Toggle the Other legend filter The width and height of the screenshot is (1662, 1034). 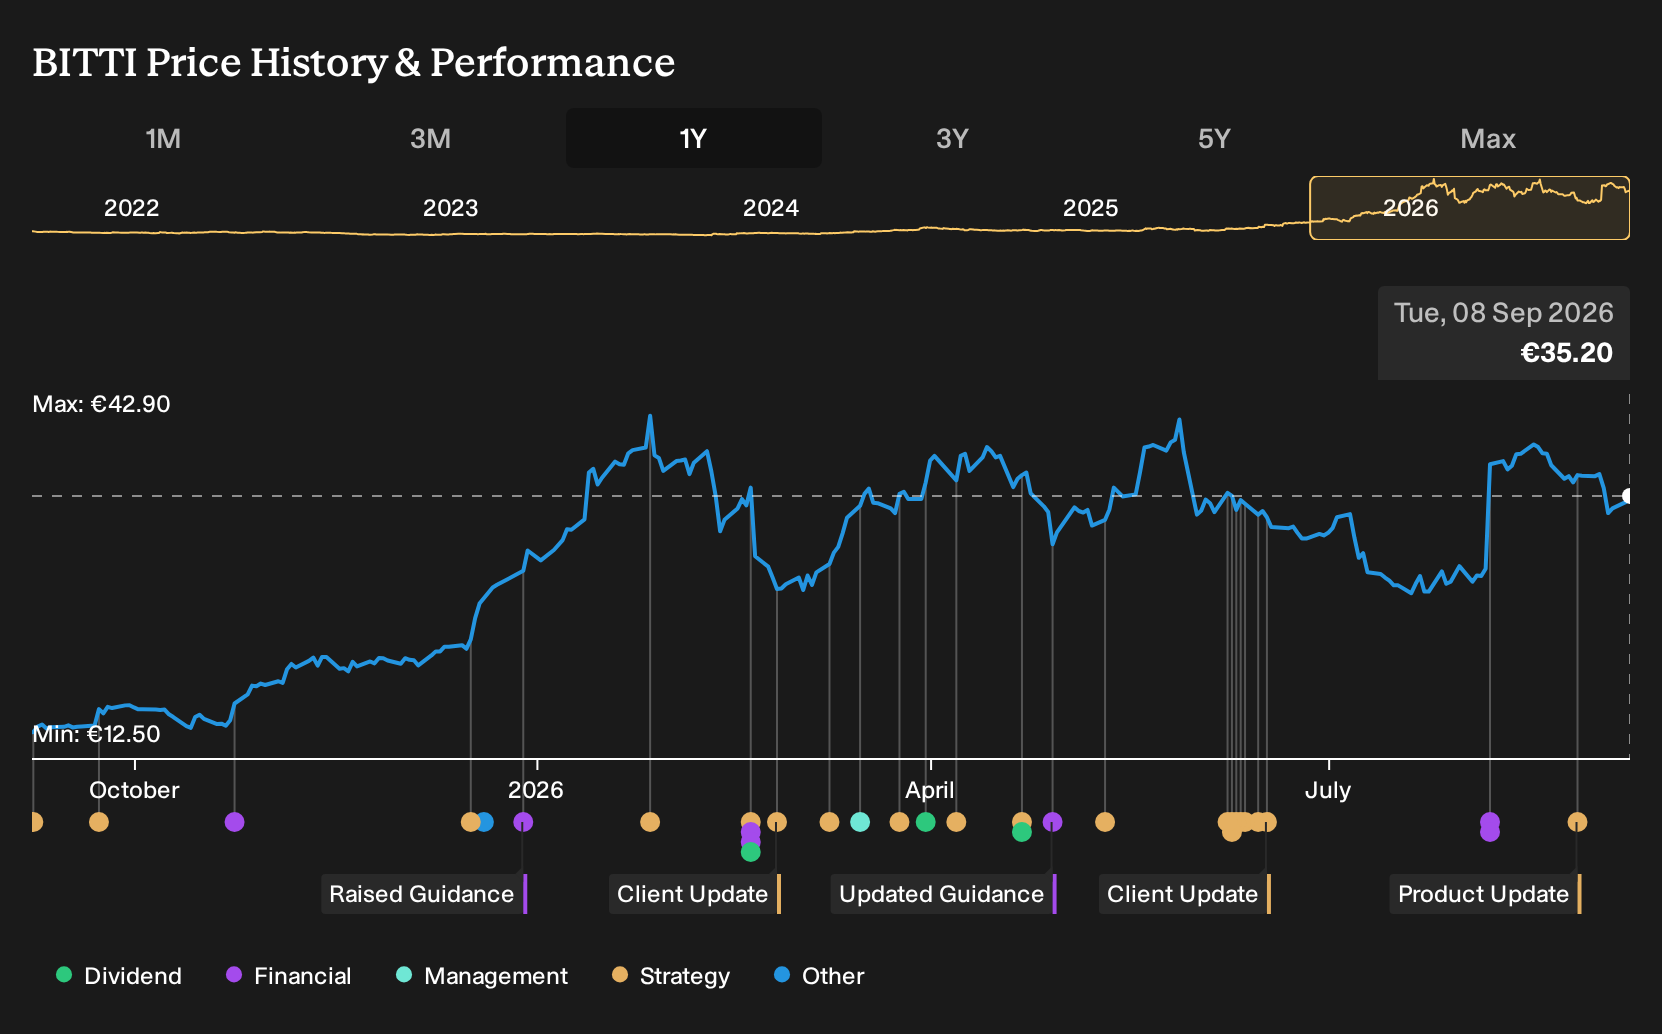pos(819,976)
